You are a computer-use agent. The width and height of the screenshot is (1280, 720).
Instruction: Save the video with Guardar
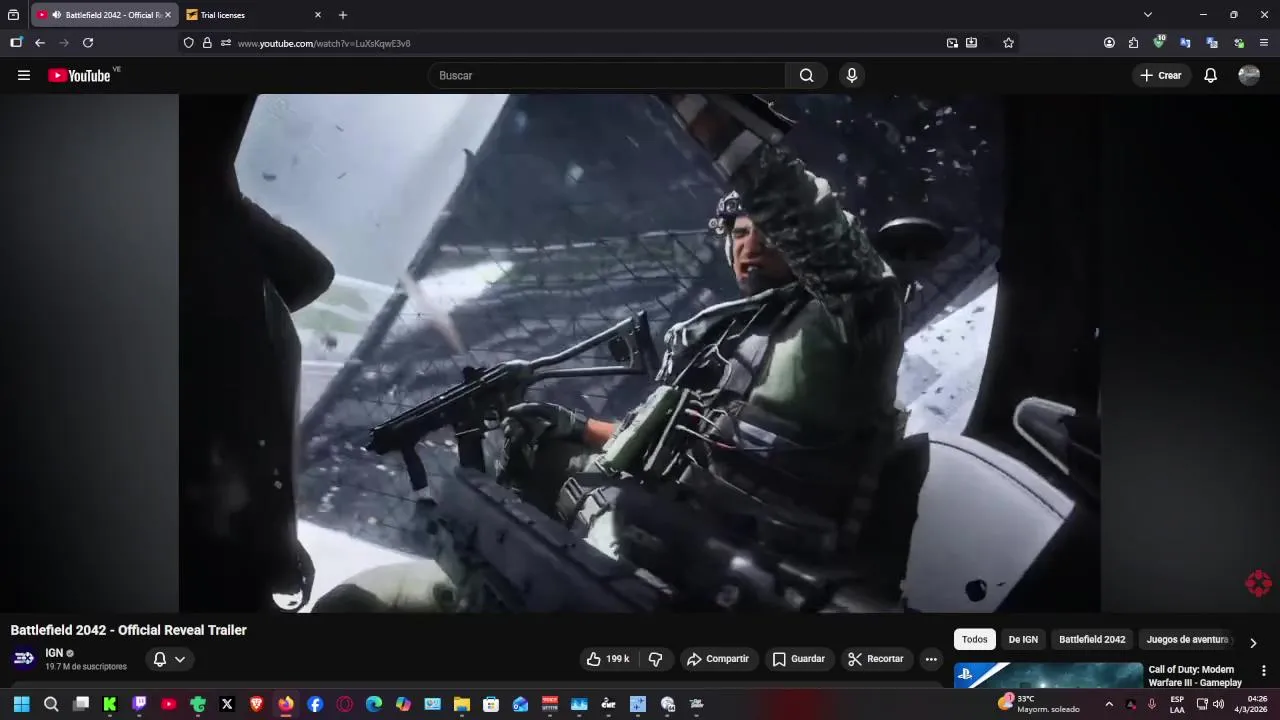click(x=798, y=659)
